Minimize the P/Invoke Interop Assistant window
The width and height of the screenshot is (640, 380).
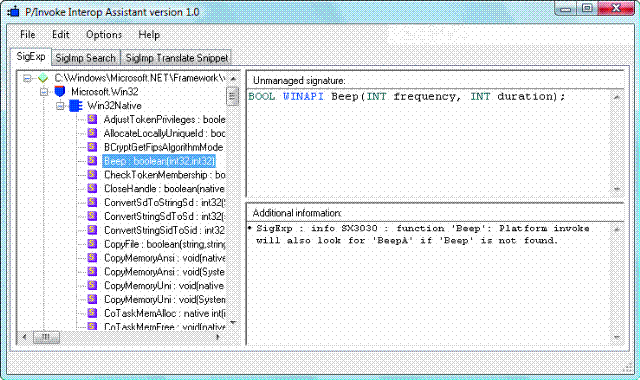click(x=565, y=9)
